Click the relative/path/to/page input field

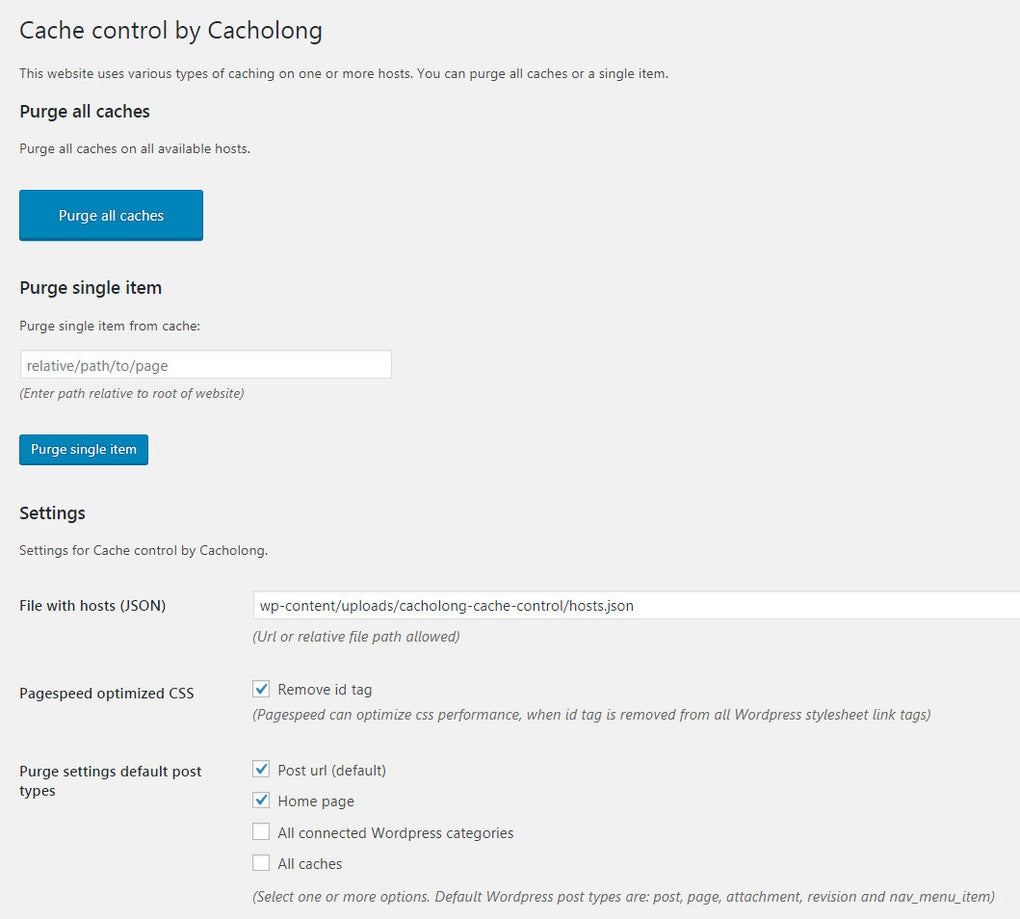tap(205, 363)
